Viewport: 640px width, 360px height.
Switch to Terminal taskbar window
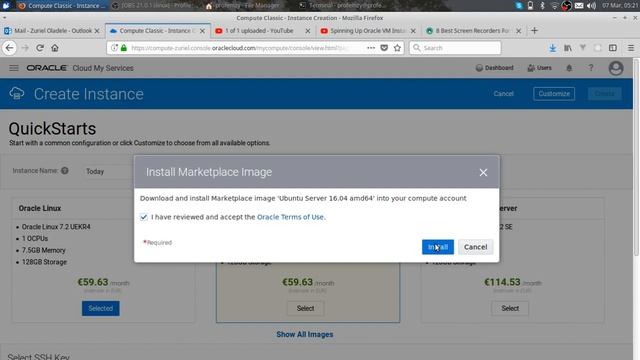point(343,6)
